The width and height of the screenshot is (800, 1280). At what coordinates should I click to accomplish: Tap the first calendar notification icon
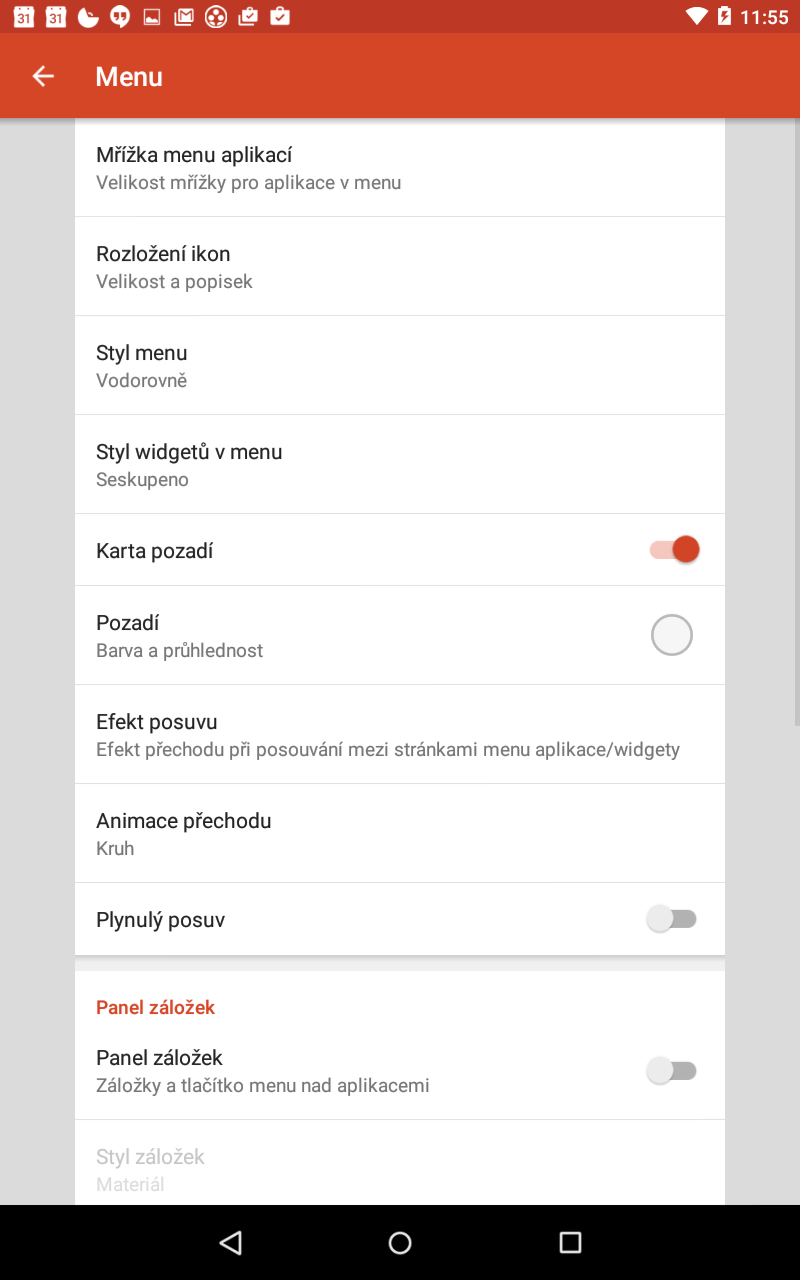(x=24, y=16)
